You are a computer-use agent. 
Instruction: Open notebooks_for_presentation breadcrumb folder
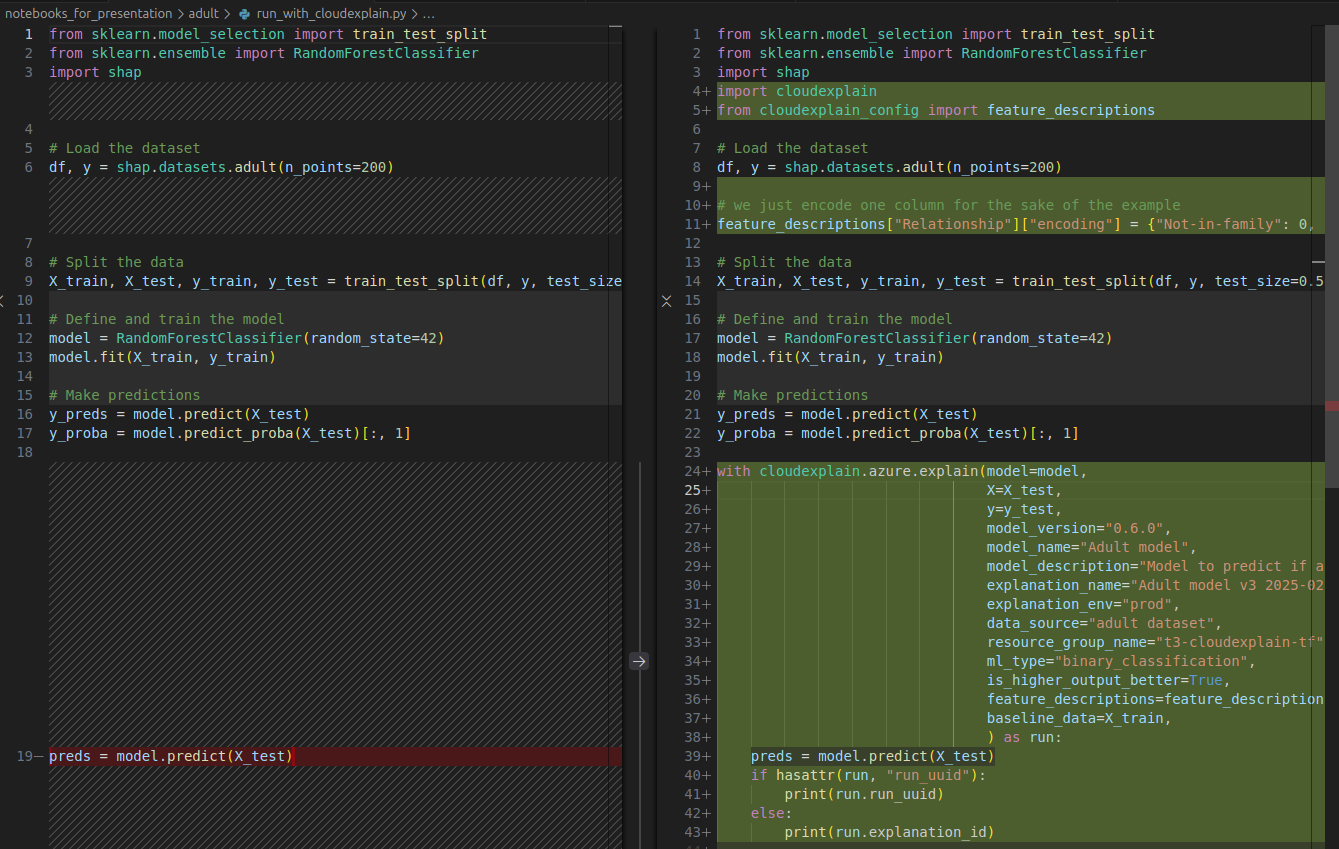tap(88, 14)
